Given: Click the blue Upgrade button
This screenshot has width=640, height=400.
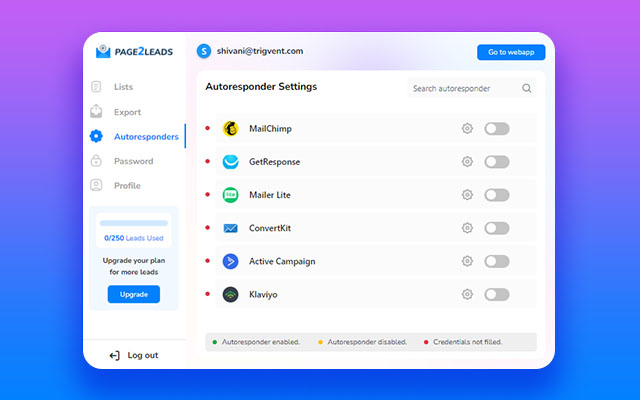Looking at the screenshot, I should click(x=133, y=294).
